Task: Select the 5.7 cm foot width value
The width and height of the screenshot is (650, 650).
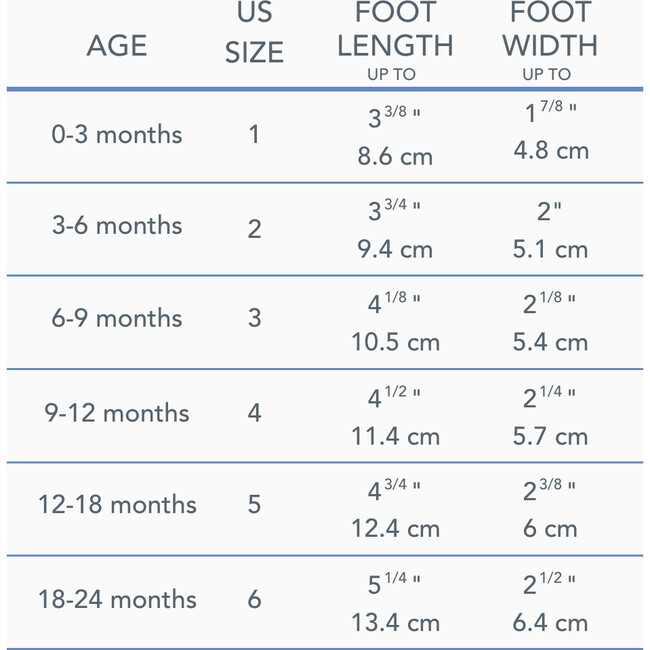Action: (550, 436)
